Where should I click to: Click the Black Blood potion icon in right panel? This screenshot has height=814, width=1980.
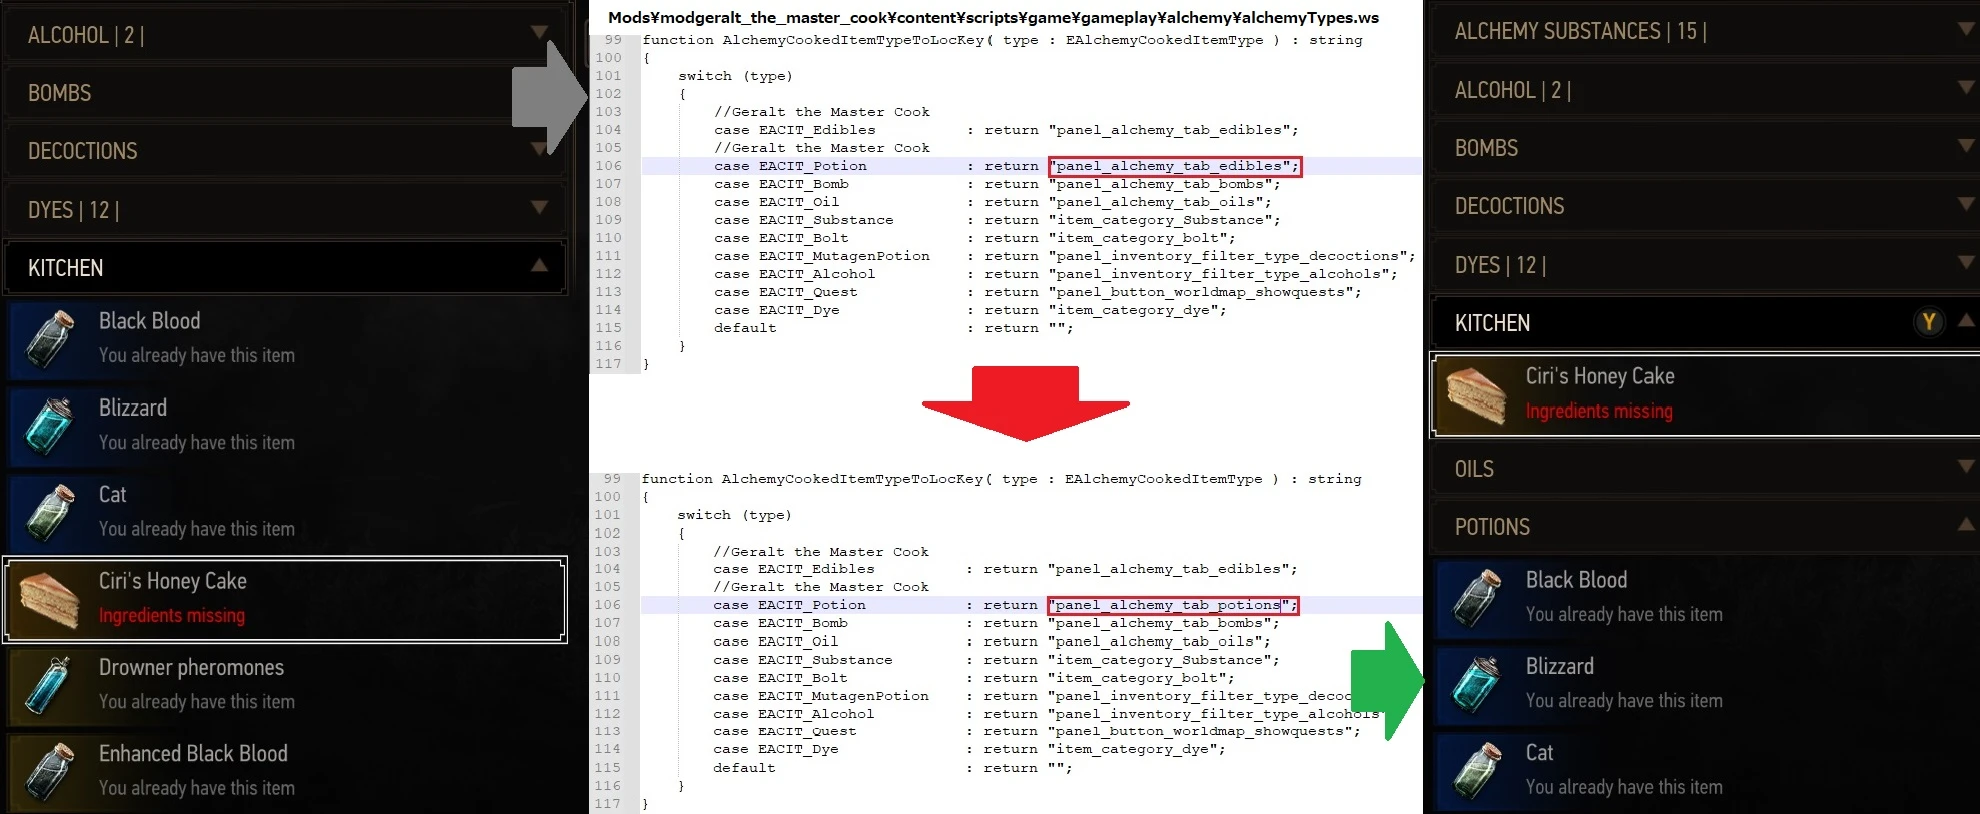[1477, 598]
